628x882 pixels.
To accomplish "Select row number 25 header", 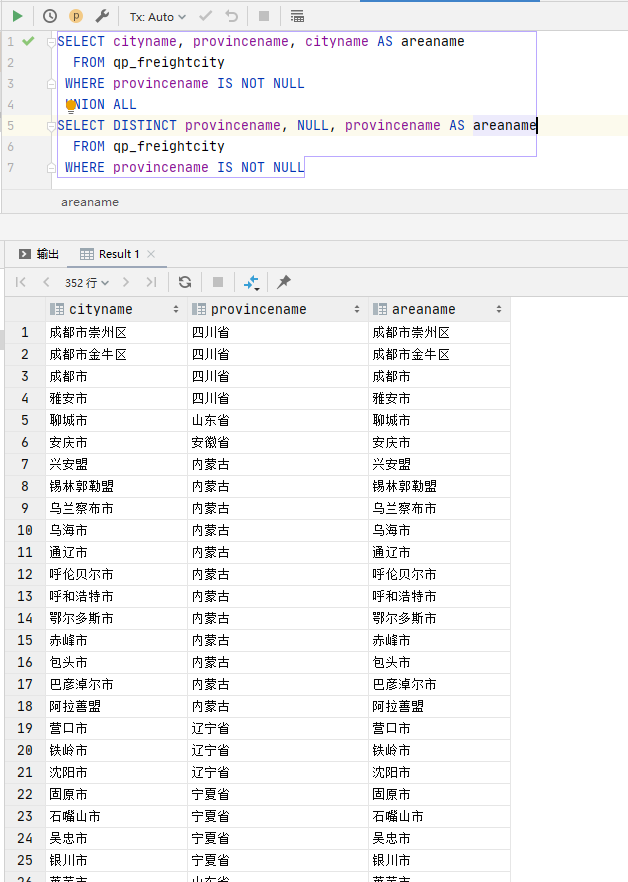I will pos(25,860).
